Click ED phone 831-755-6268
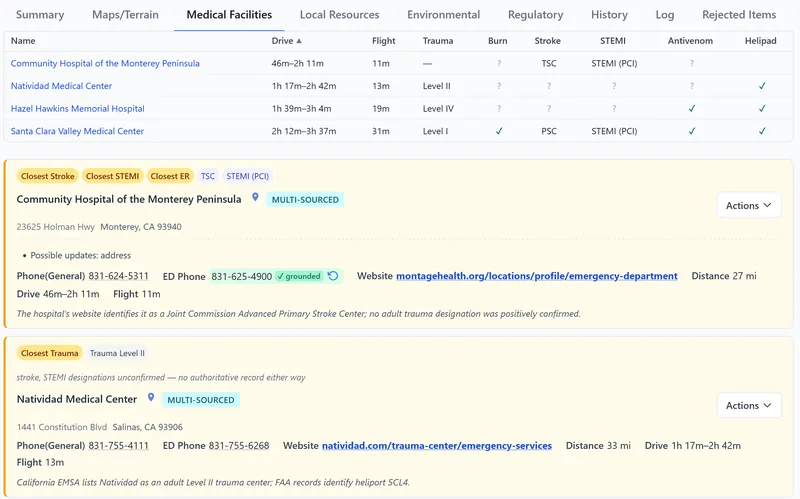Screen dimensions: 800x499 pos(239,445)
